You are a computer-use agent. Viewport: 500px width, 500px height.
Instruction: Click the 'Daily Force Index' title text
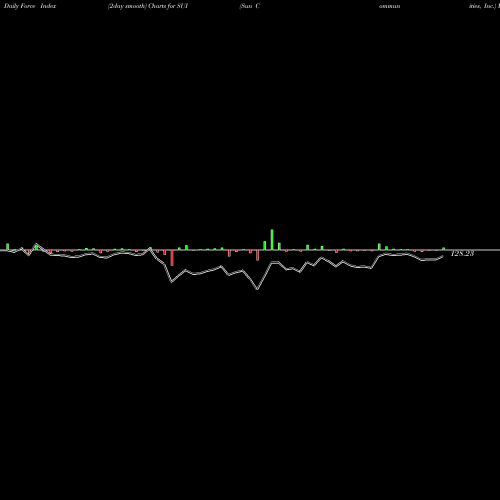point(30,6)
